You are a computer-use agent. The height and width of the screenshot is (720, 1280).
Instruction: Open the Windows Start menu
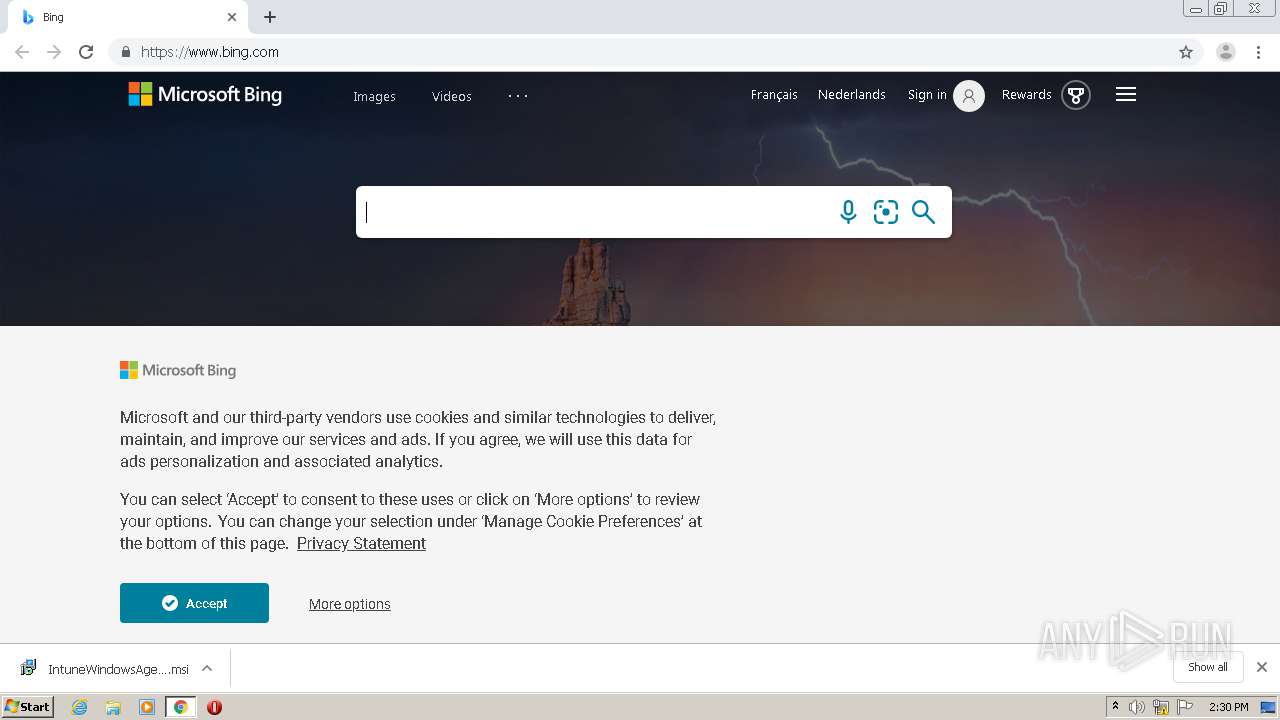coord(28,706)
